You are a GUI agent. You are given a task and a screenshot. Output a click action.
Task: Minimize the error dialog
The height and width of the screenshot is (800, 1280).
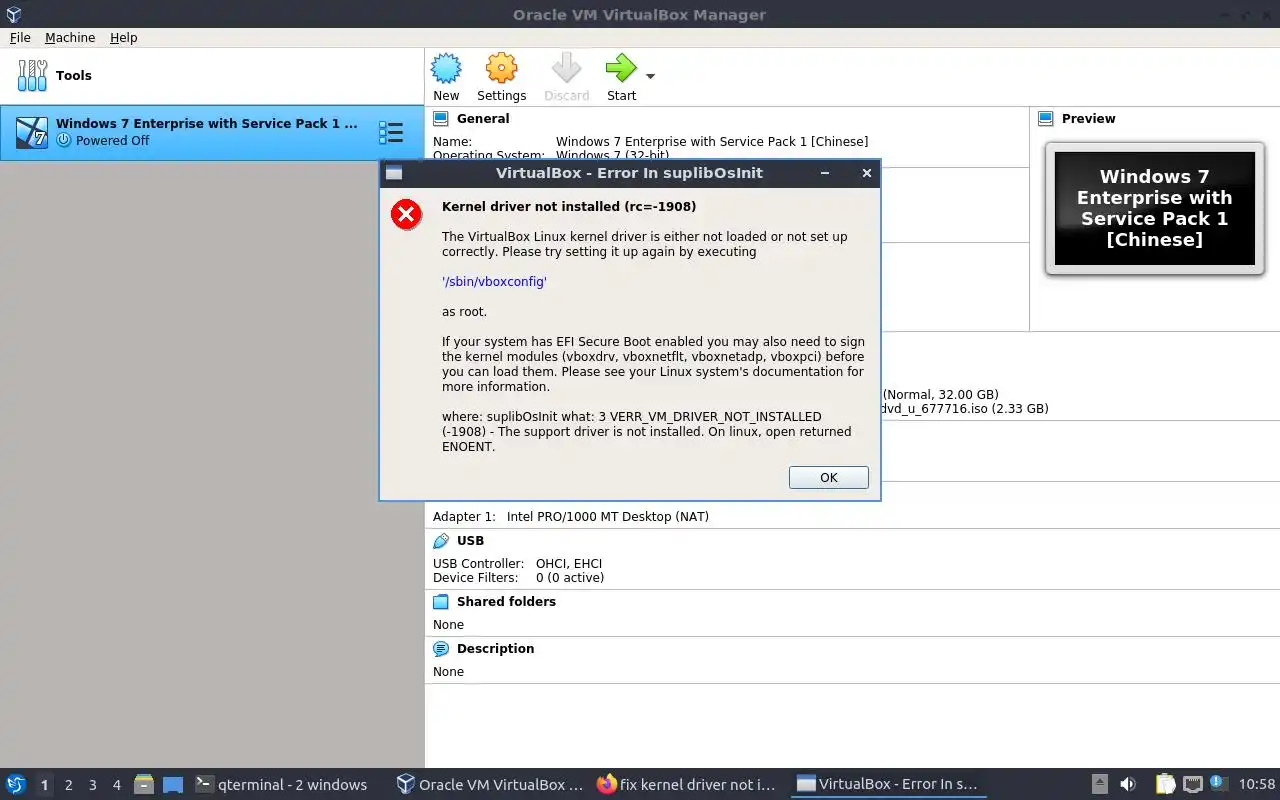[x=825, y=173]
